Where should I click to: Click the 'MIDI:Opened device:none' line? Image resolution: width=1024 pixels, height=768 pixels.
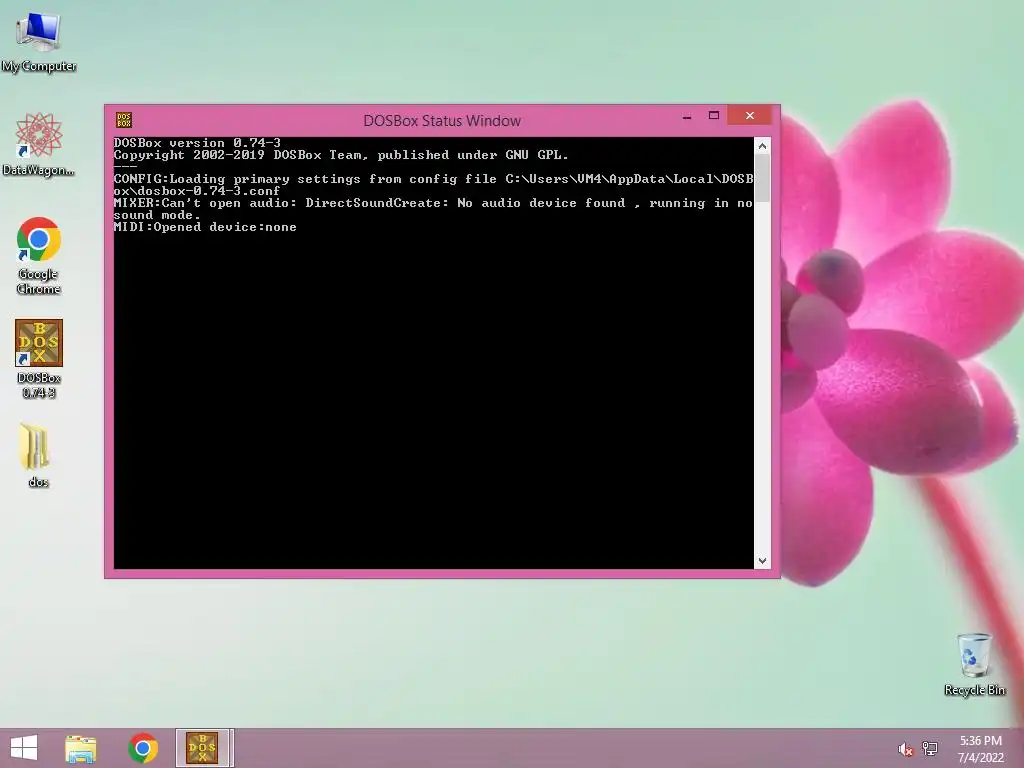pos(205,227)
